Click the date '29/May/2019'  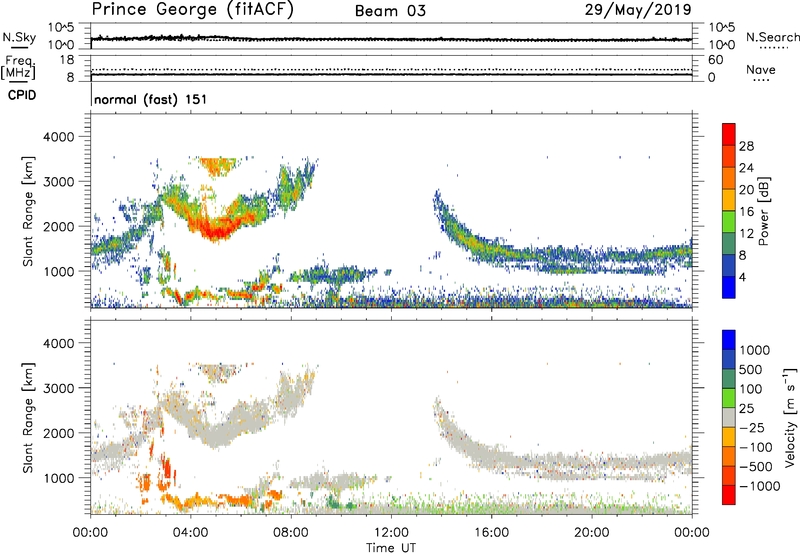[x=638, y=10]
